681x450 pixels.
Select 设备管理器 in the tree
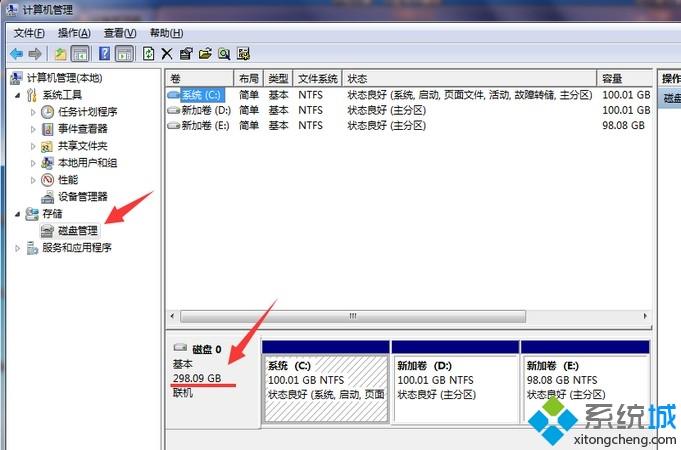point(83,196)
